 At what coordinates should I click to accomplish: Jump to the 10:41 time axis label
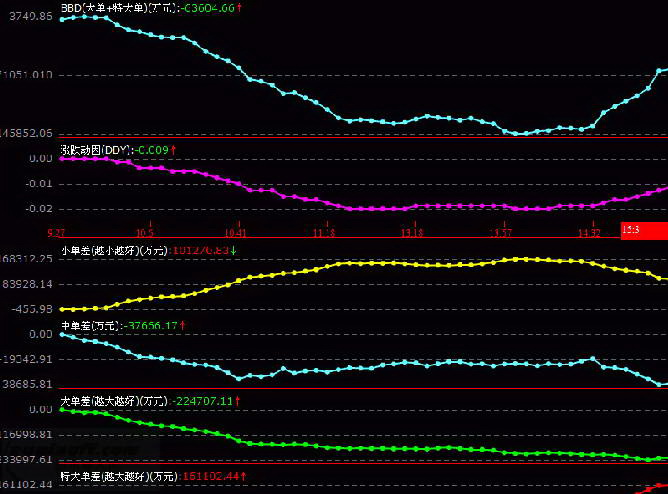[237, 232]
